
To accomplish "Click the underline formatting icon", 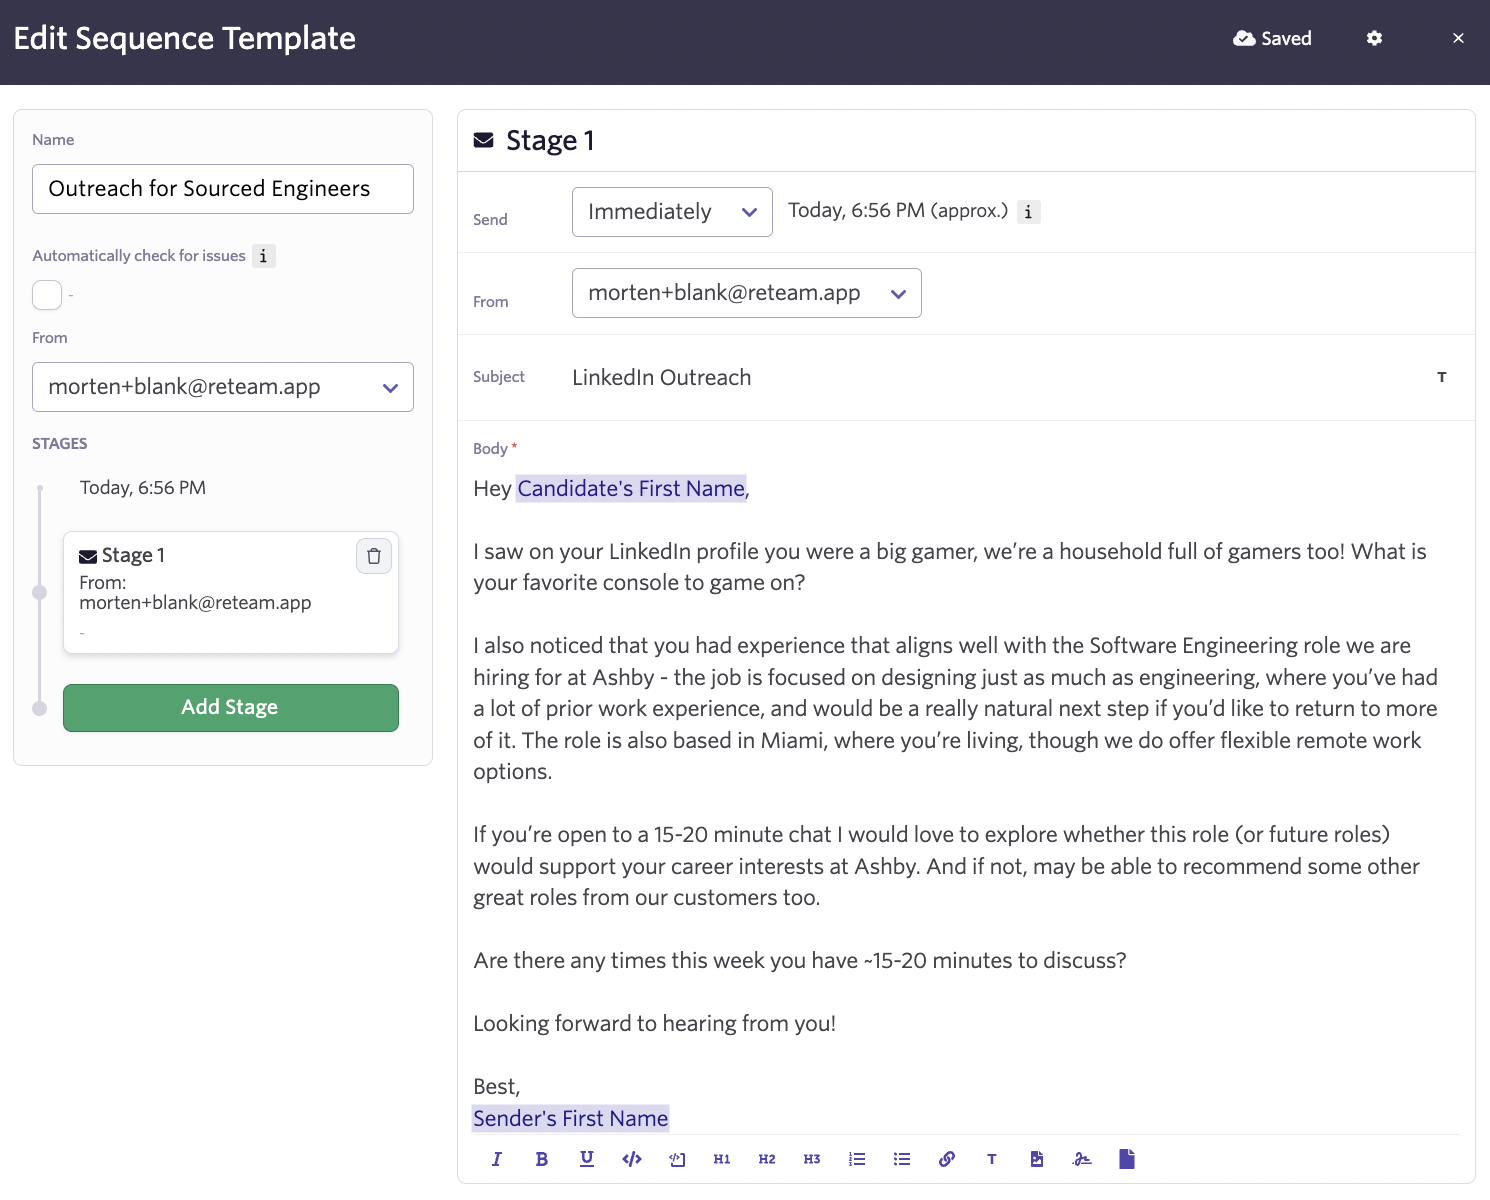I will [586, 1159].
